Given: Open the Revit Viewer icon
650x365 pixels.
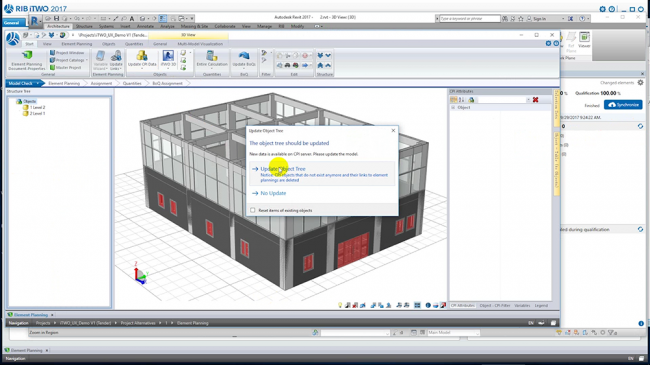Looking at the screenshot, I should pyautogui.click(x=584, y=40).
